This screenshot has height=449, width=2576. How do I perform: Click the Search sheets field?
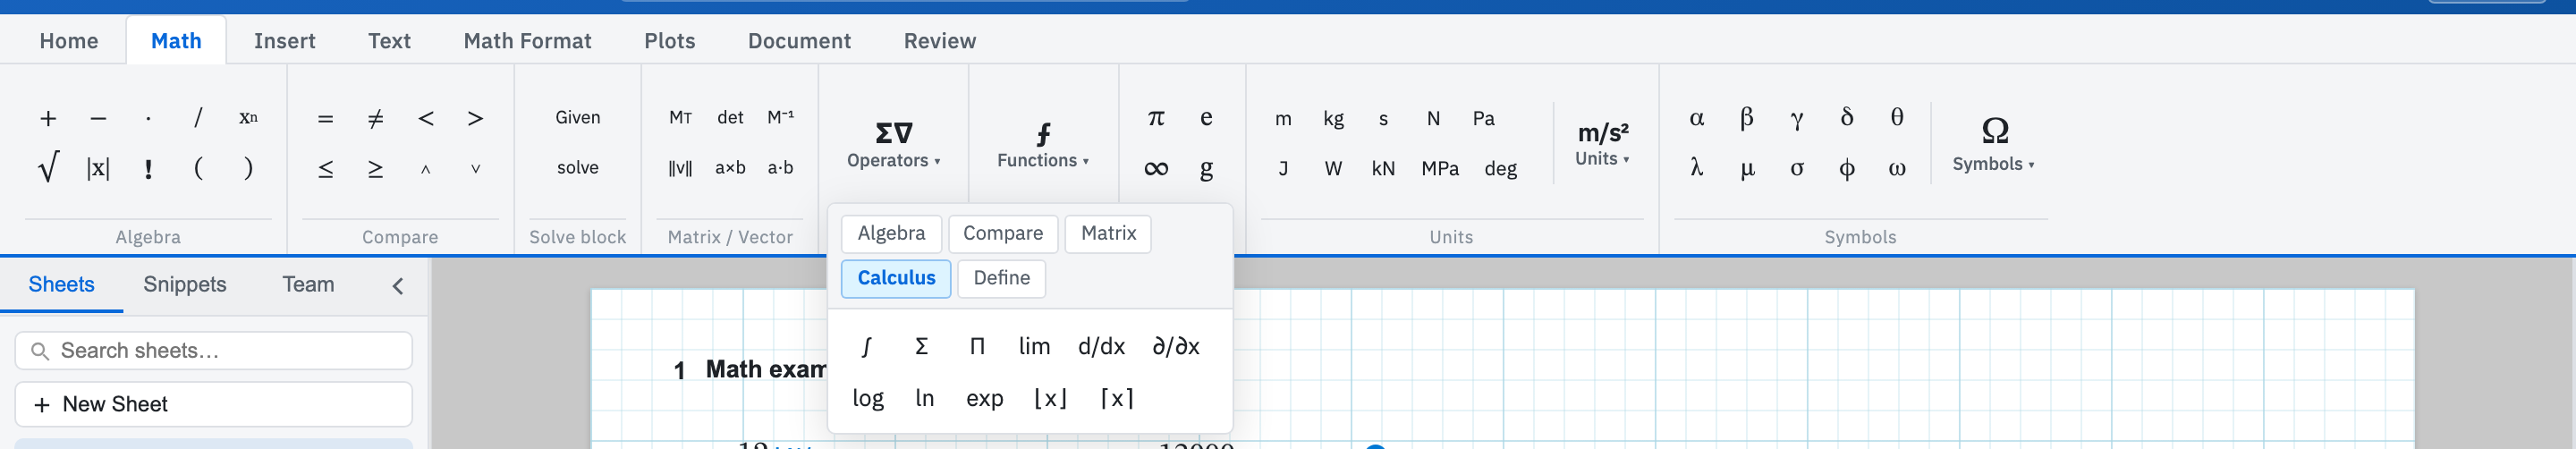coord(214,351)
